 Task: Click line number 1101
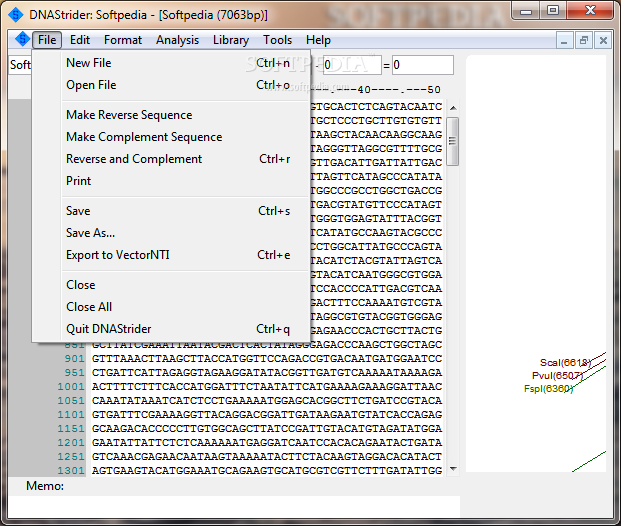tap(71, 415)
